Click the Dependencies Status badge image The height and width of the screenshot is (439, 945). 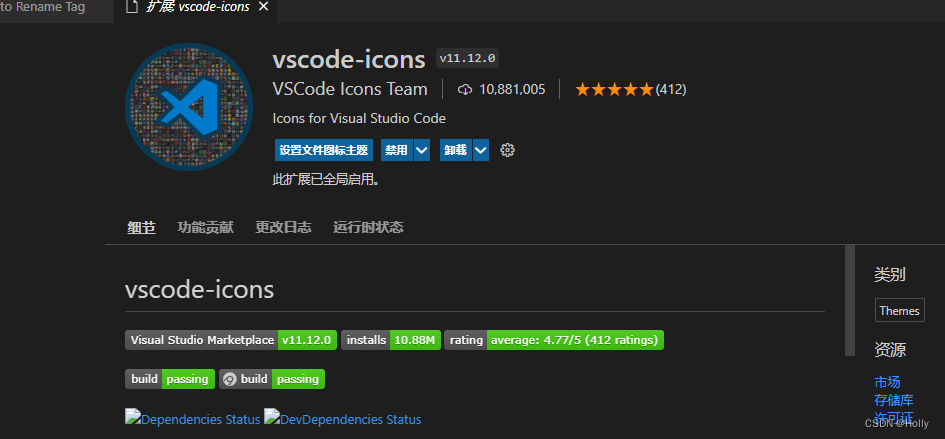193,419
